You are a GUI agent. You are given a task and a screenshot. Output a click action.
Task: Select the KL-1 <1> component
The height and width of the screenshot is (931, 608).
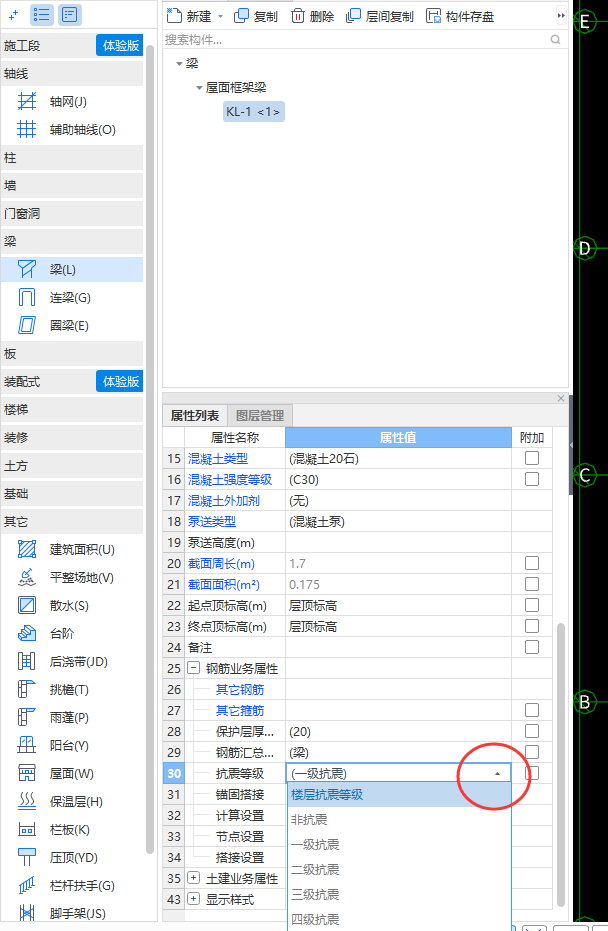(x=254, y=112)
